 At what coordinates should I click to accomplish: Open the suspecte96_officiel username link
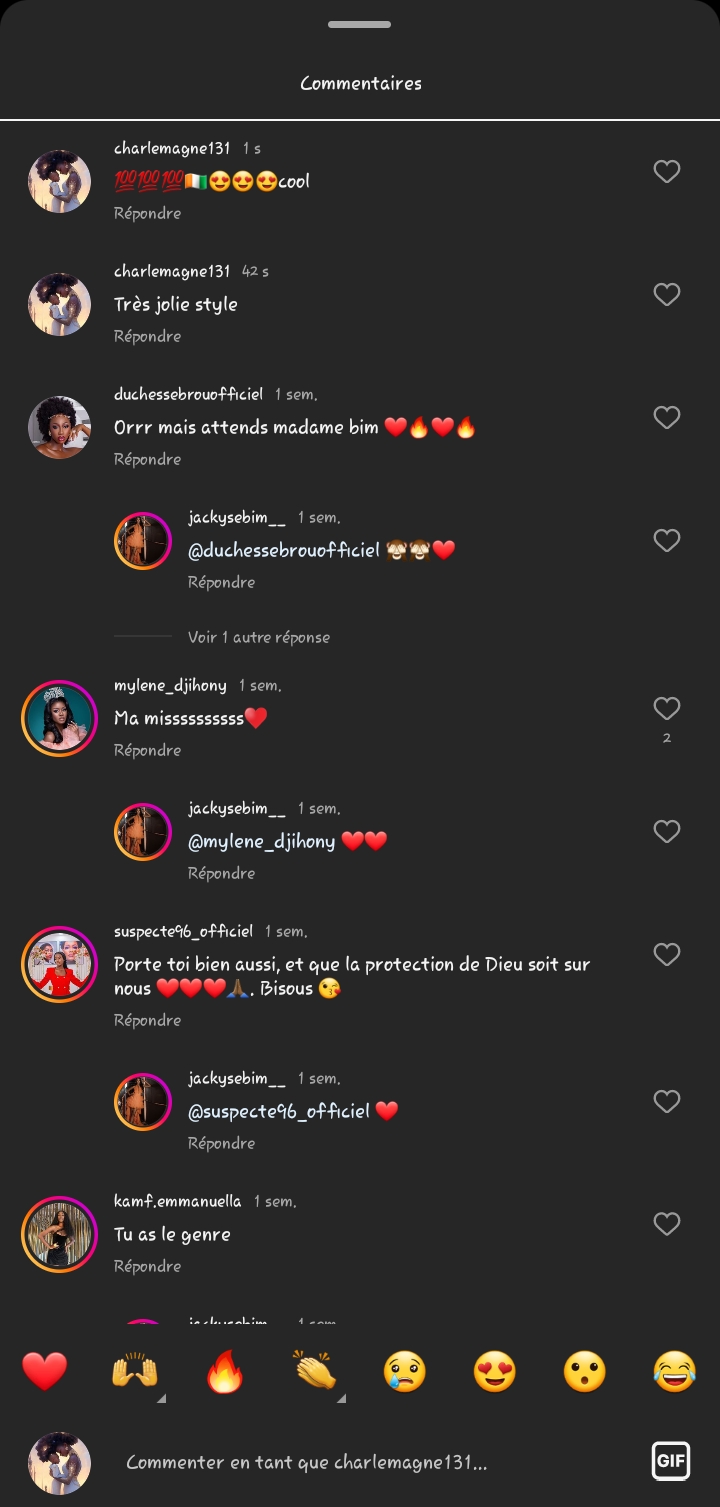pyautogui.click(x=183, y=931)
